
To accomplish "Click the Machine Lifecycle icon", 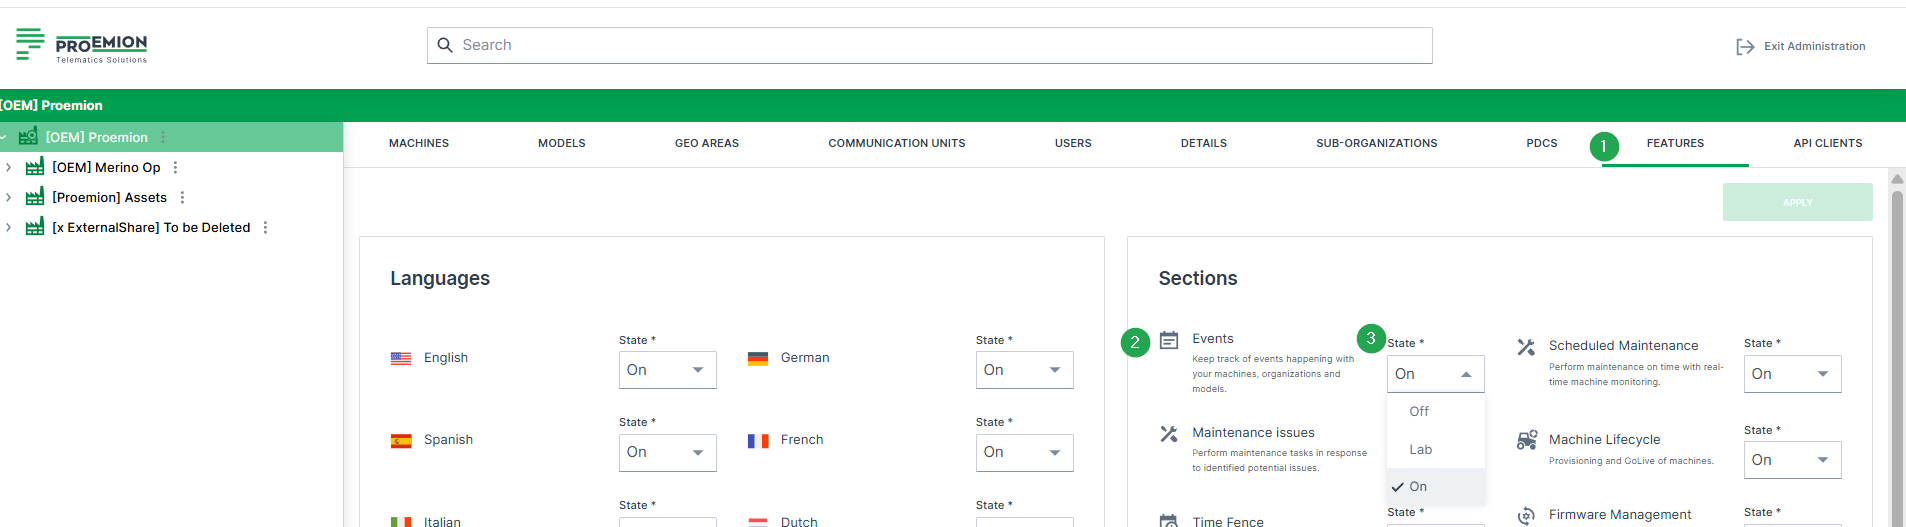I will coord(1526,440).
